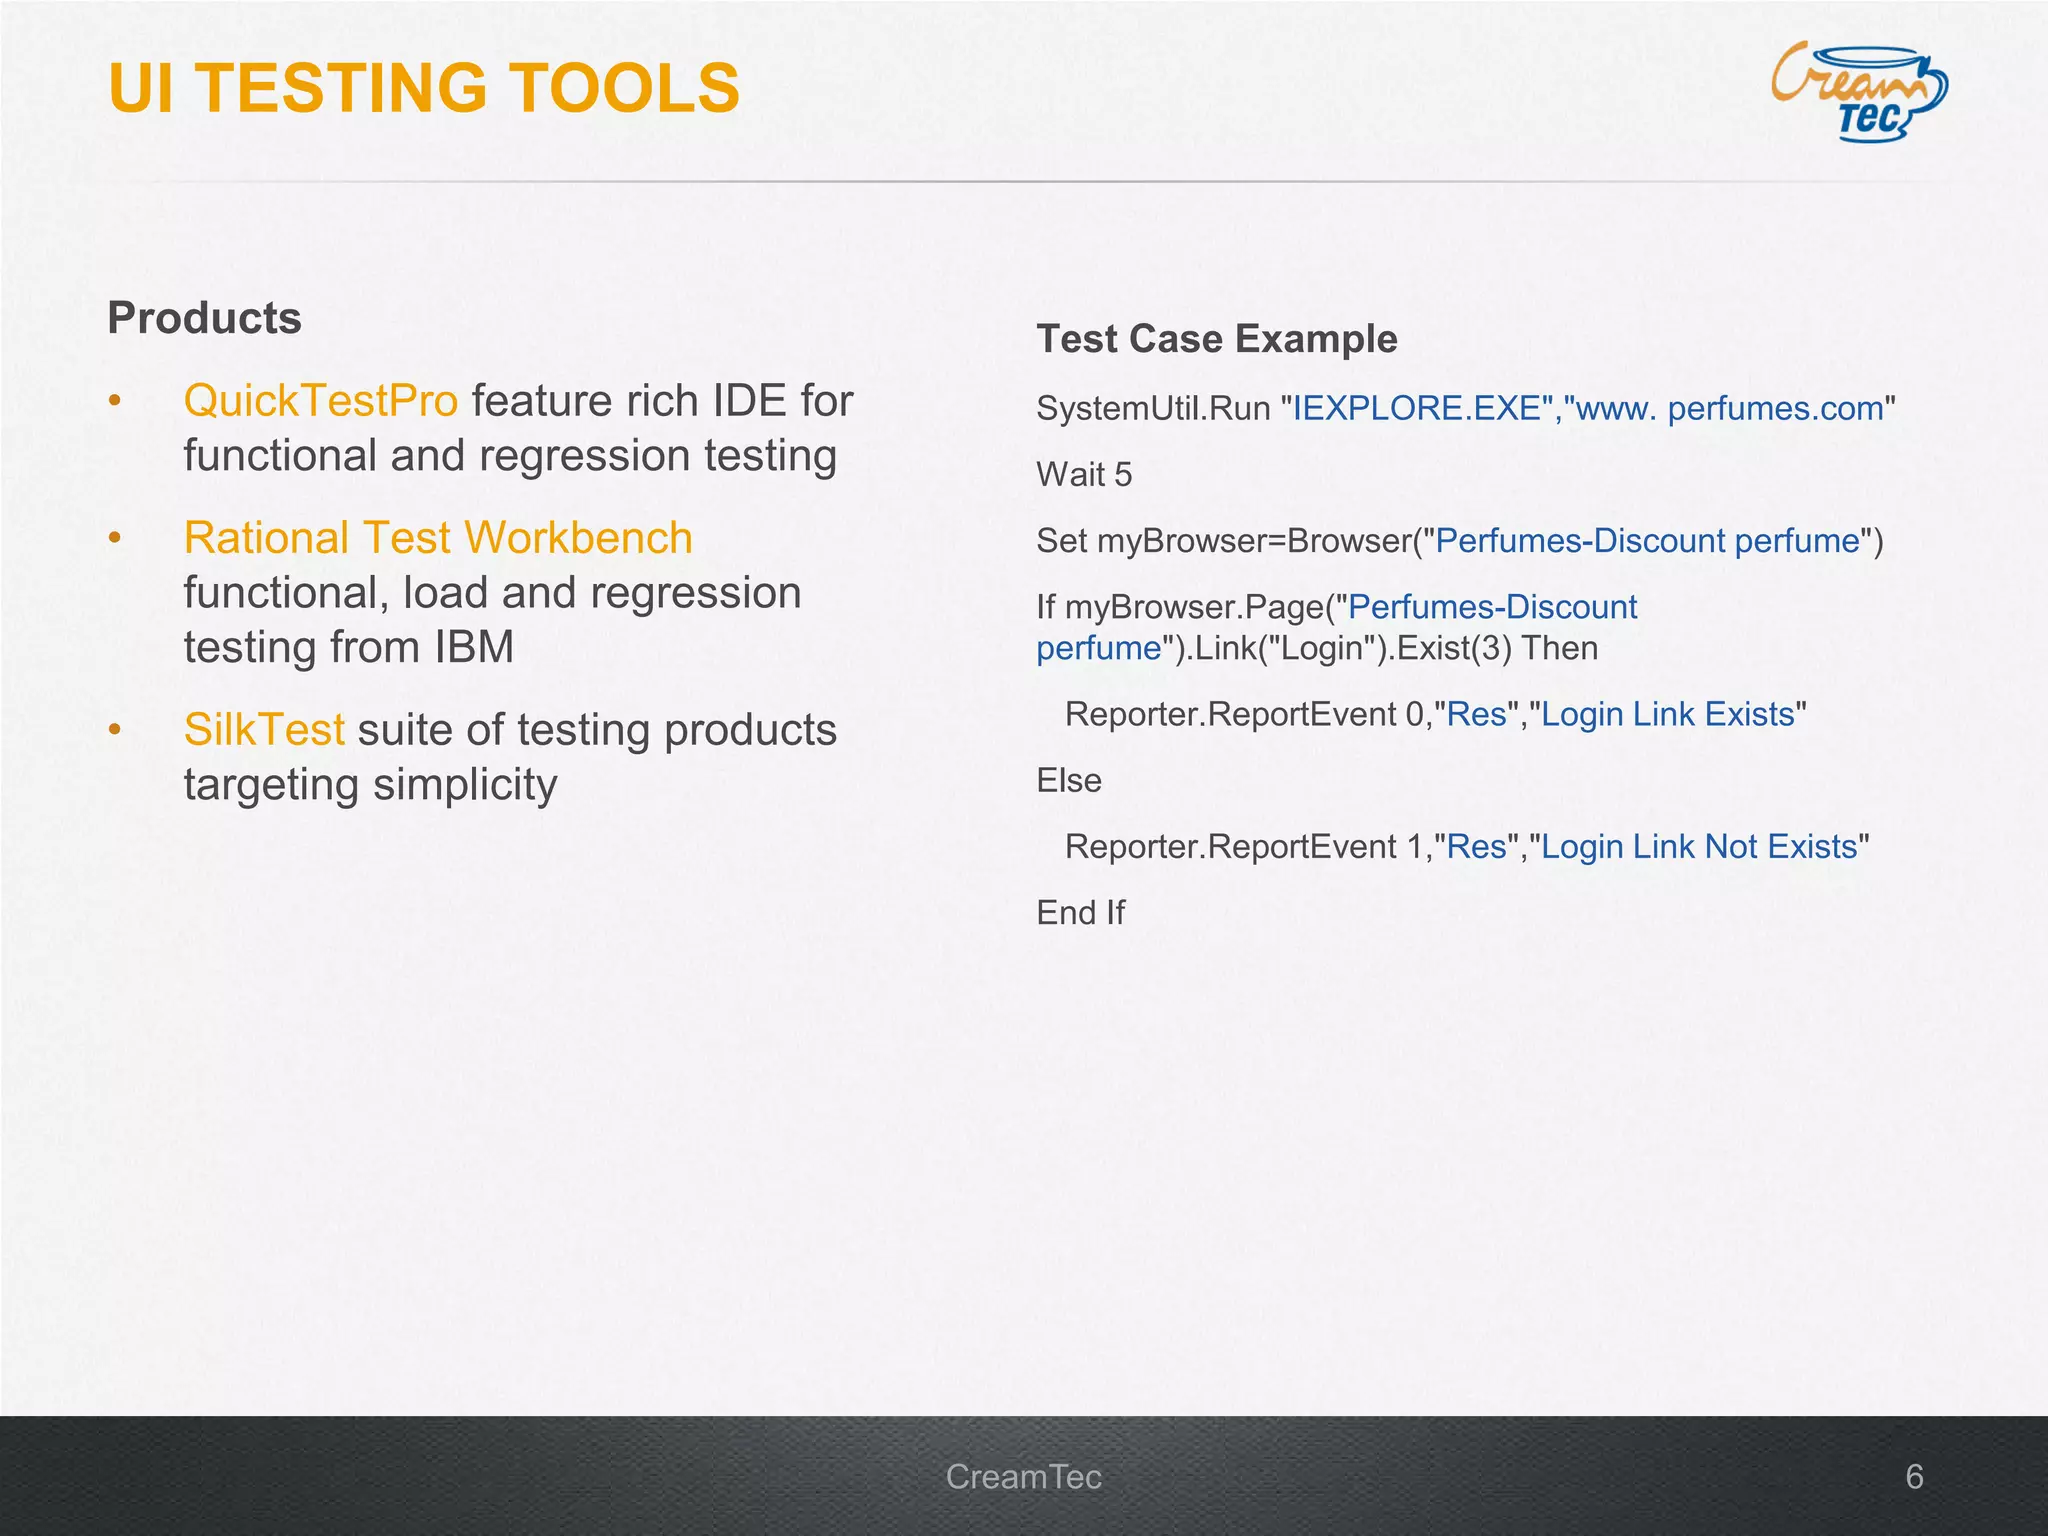This screenshot has width=2048, height=1536.
Task: Click 'functional and regression testing' text
Action: [x=510, y=456]
